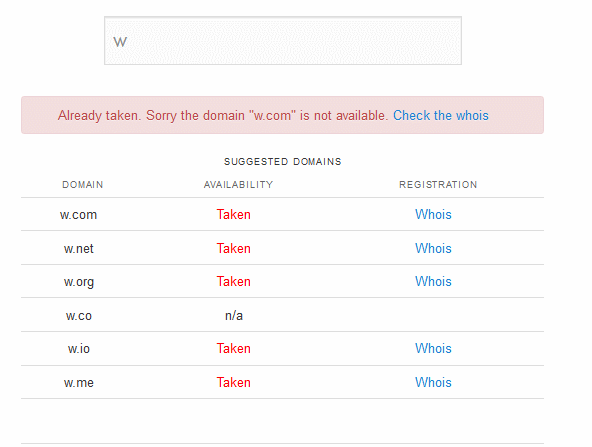Viewport: 592px width, 447px height.
Task: Click the w.com domain name cell
Action: (79, 214)
